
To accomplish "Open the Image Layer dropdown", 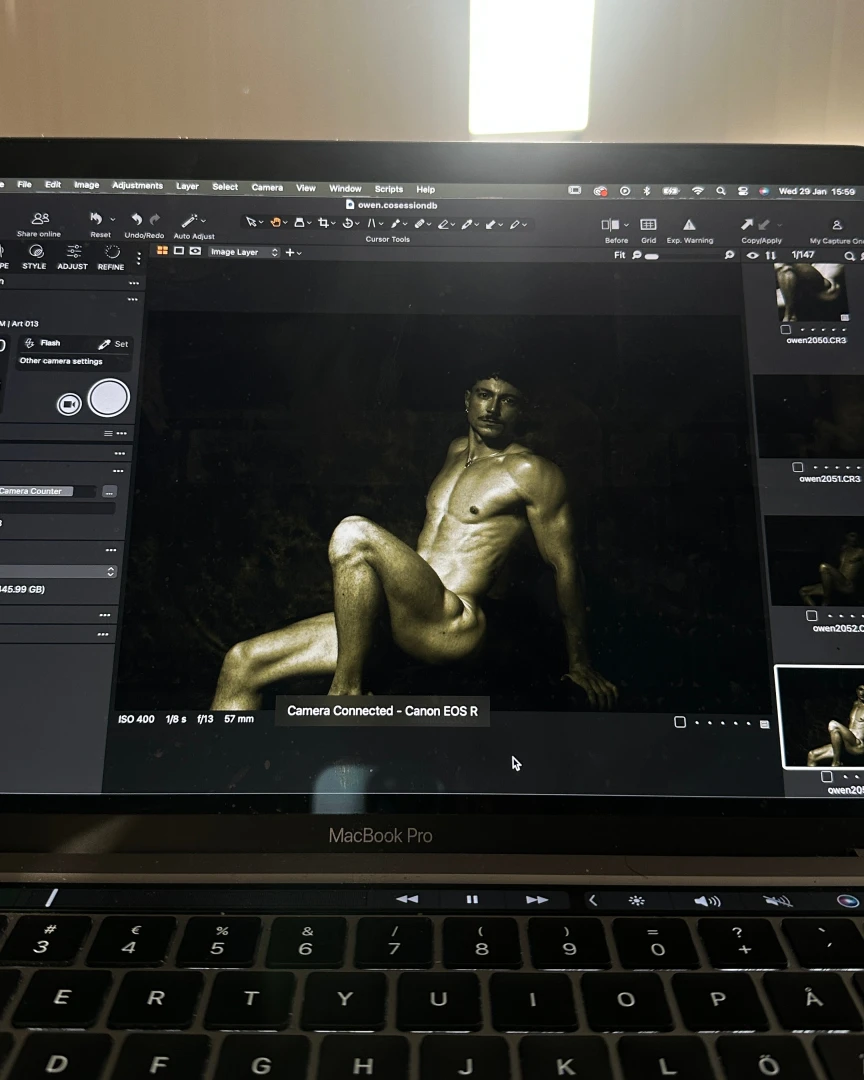I will (244, 252).
